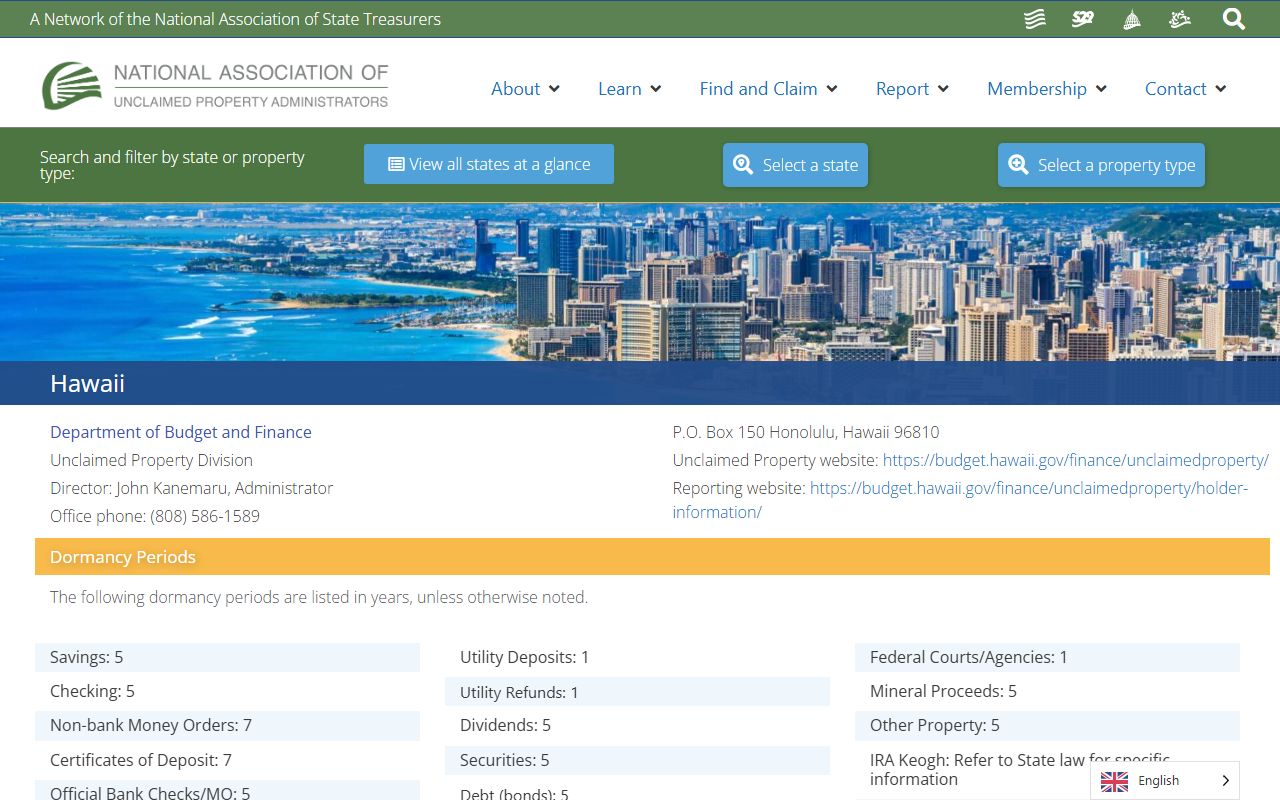Image resolution: width=1280 pixels, height=800 pixels.
Task: Click 'Unclaimed Property Division' text
Action: [x=152, y=460]
